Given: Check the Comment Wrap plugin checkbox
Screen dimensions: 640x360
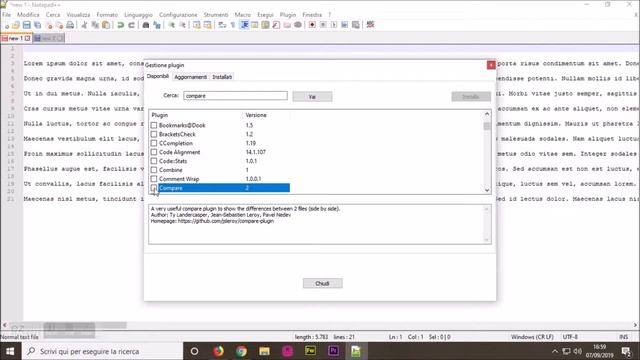Looking at the screenshot, I should click(x=154, y=179).
